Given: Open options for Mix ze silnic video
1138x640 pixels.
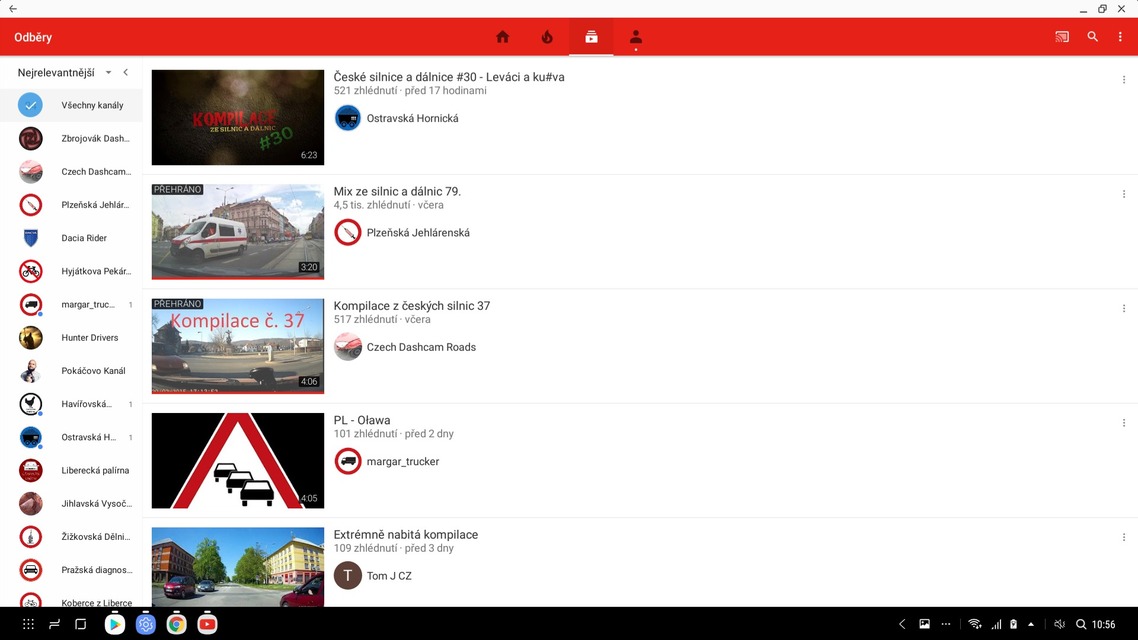Looking at the screenshot, I should coord(1124,194).
